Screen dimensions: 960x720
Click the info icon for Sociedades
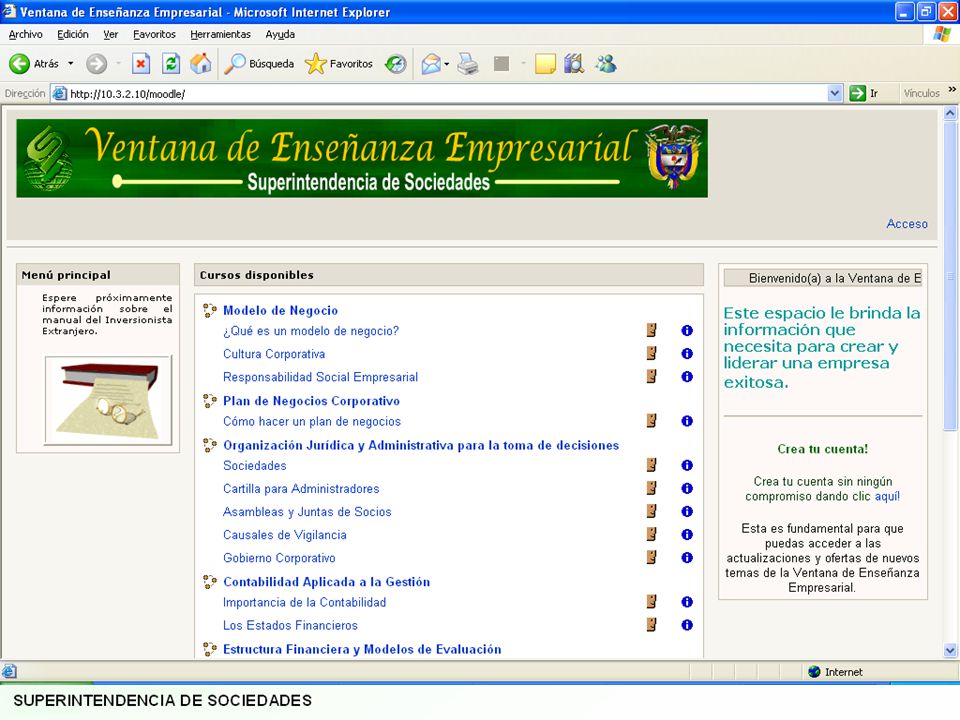point(687,465)
